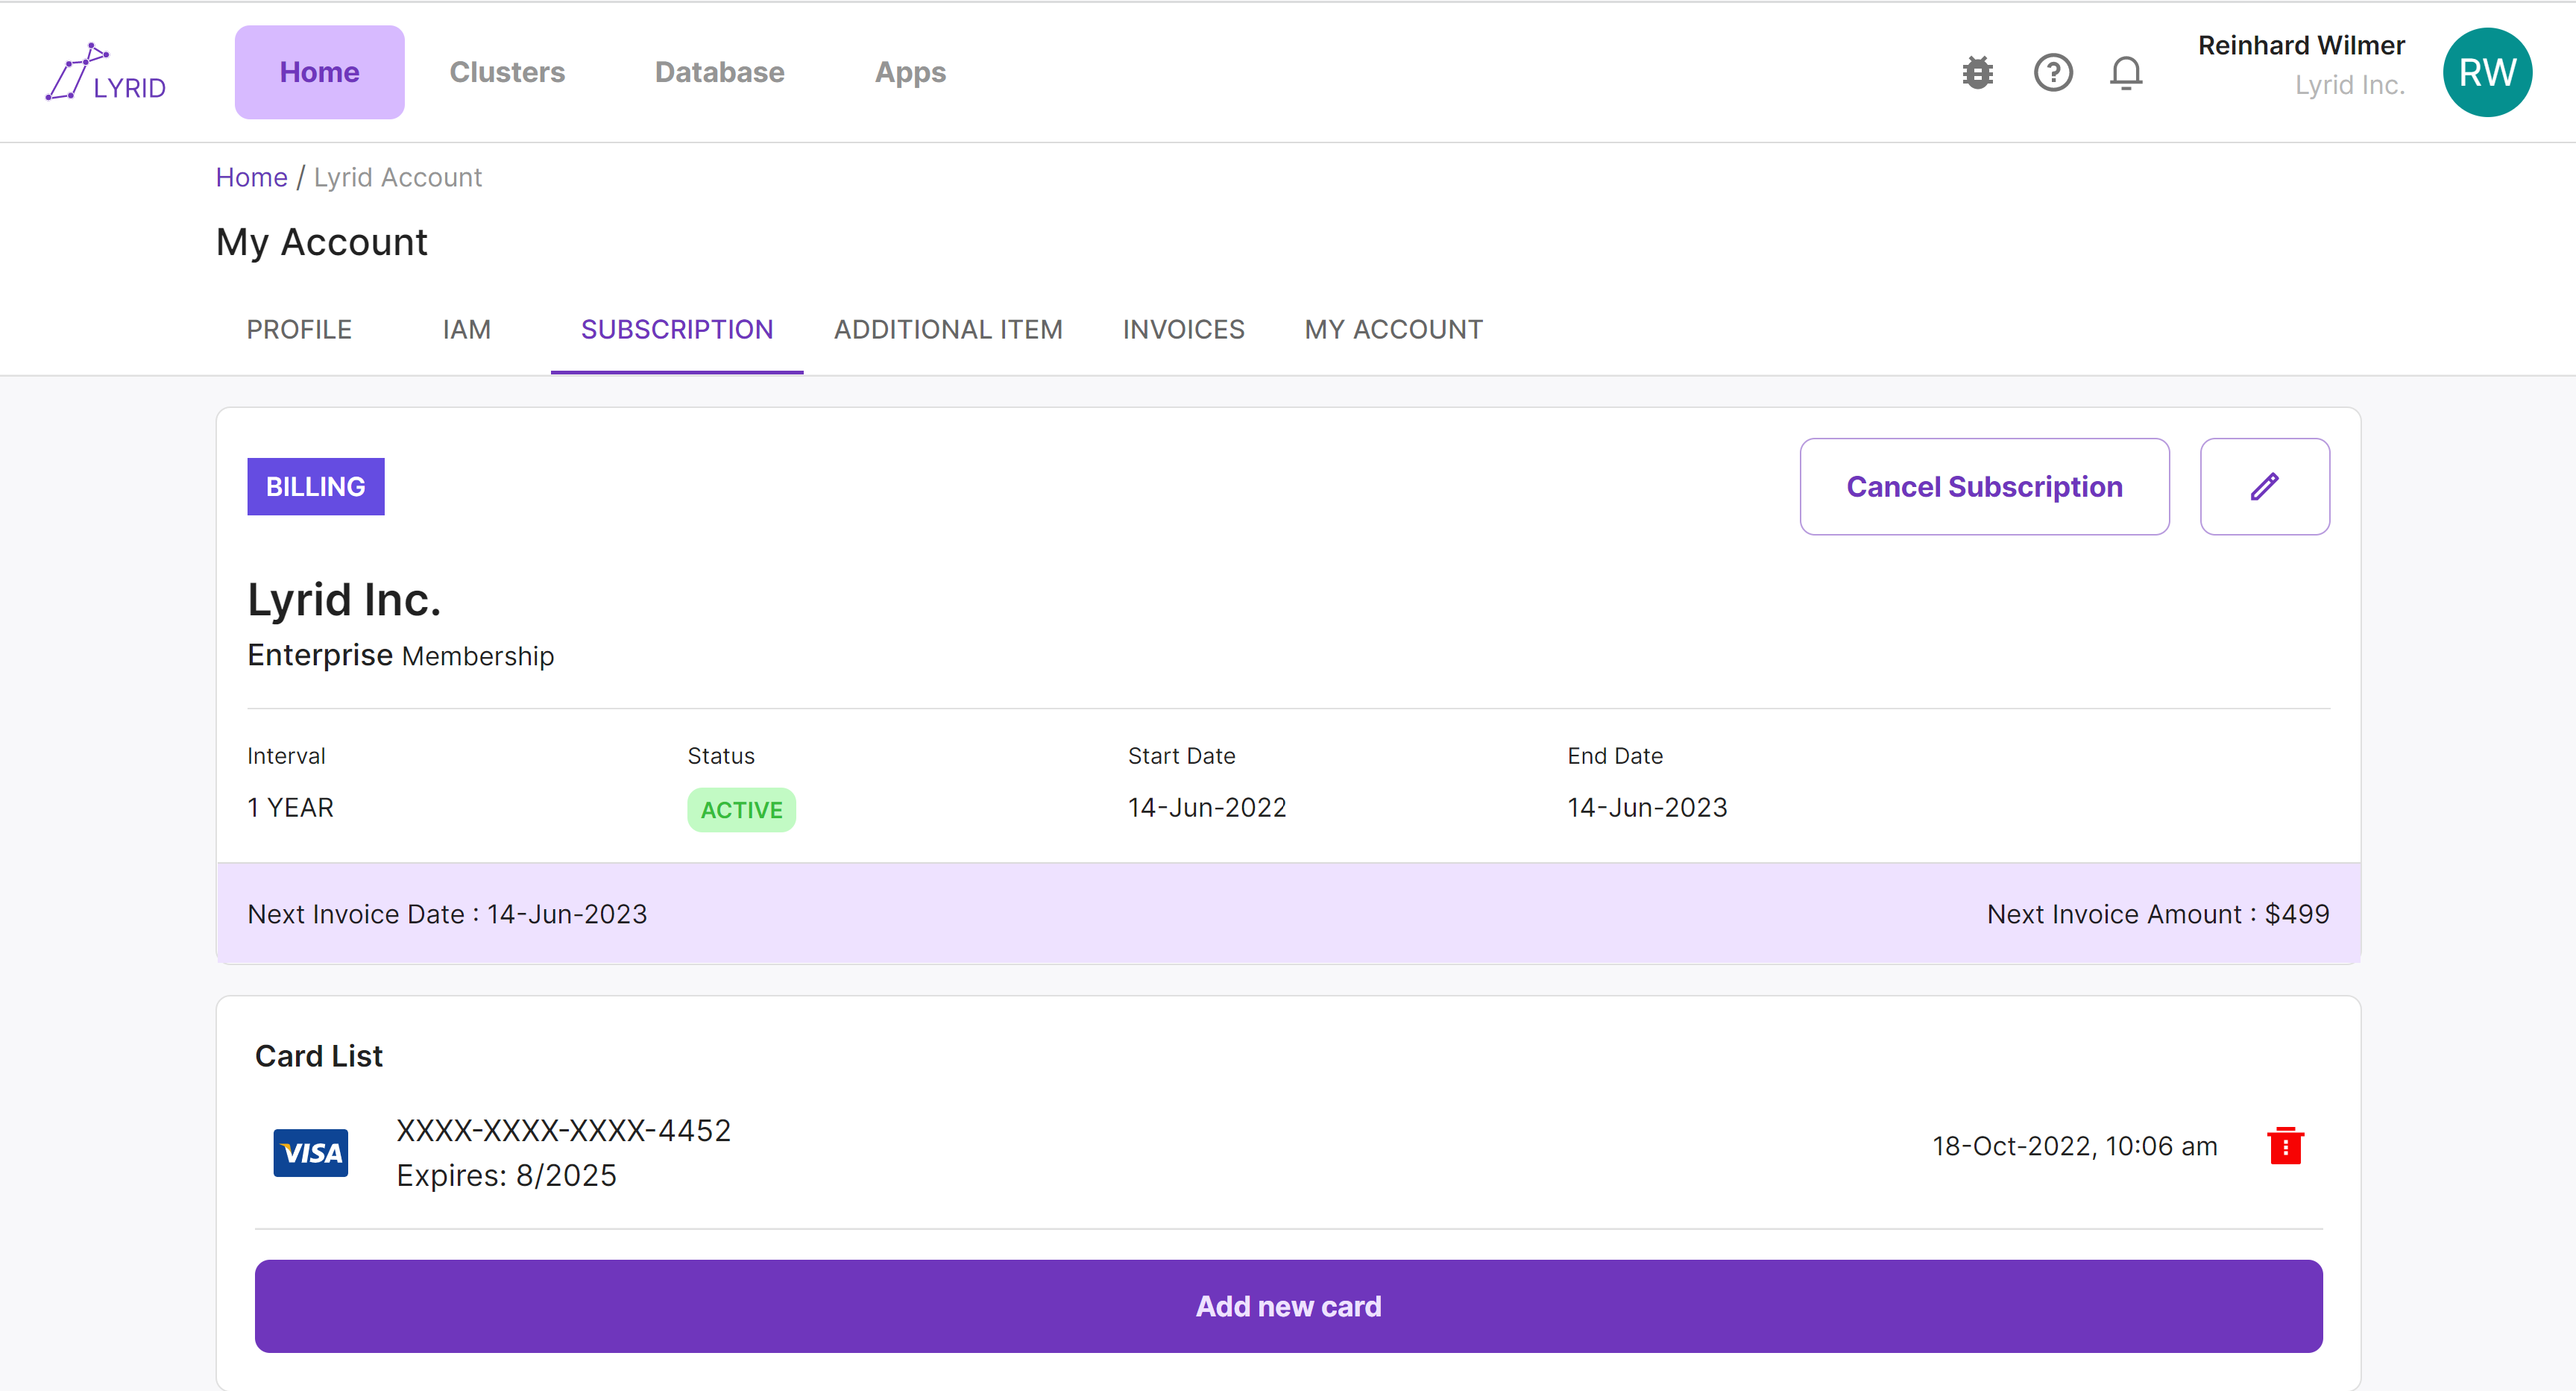Open the My Account tab
The image size is (2576, 1391).
click(1393, 329)
